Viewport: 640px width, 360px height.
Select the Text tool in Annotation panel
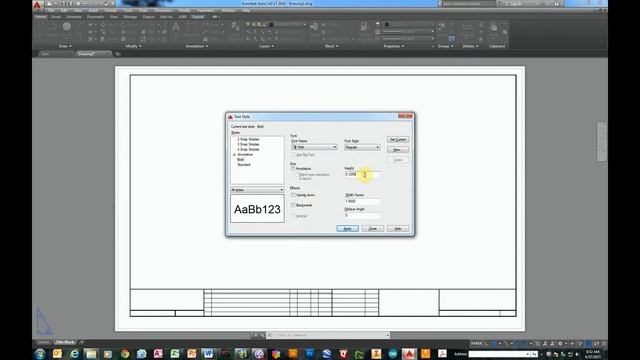click(176, 28)
